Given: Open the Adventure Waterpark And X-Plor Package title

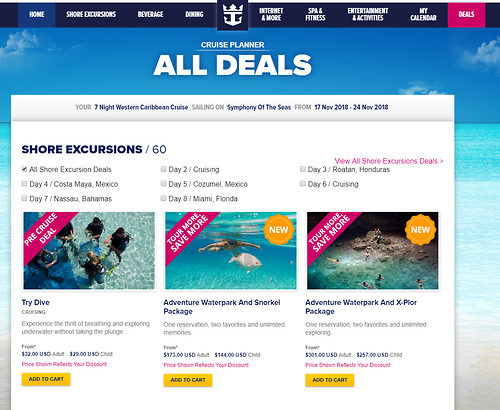Looking at the screenshot, I should pyautogui.click(x=361, y=307).
